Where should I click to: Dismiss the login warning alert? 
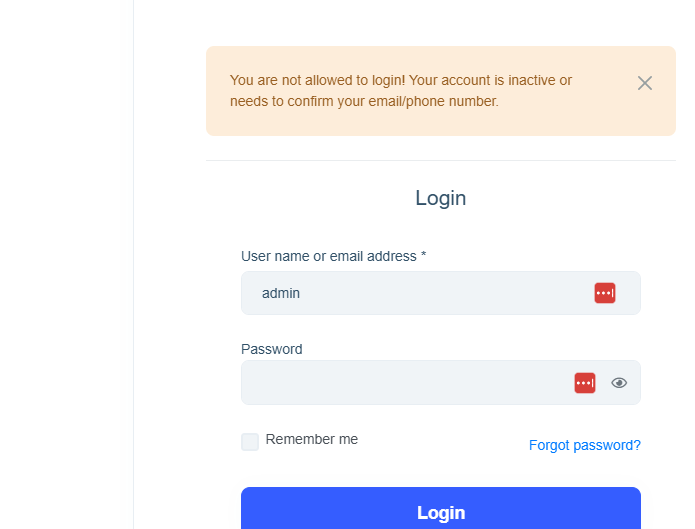[x=645, y=83]
